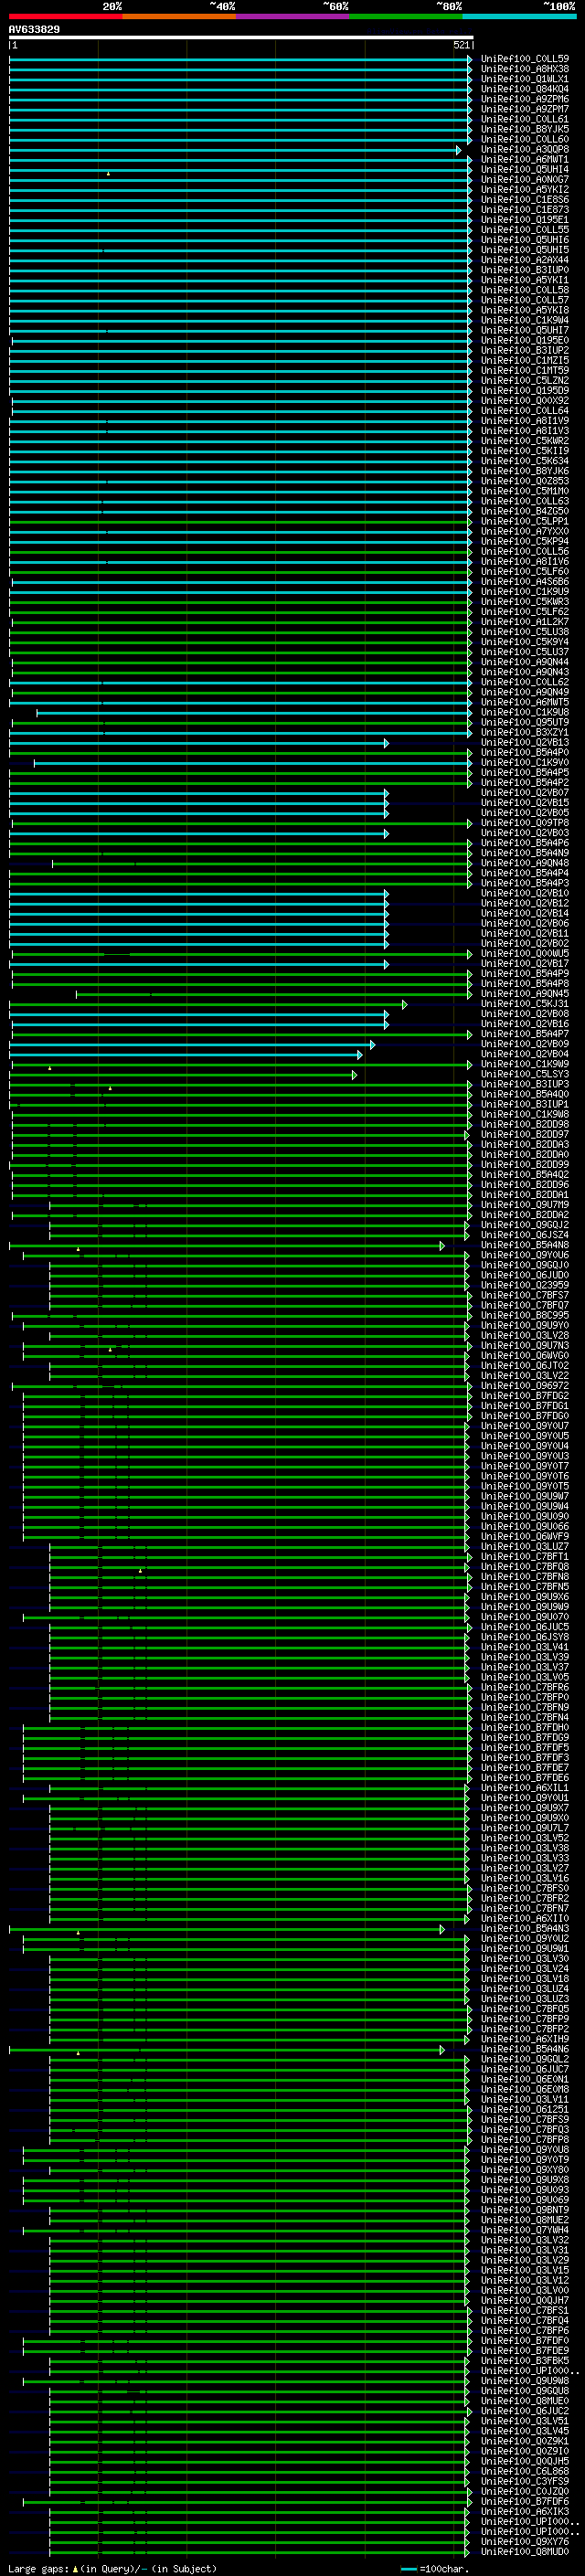This screenshot has height=2576, width=585.
Task: Open the UniRef100_Q7YWH4 hit
Action: point(524,2230)
